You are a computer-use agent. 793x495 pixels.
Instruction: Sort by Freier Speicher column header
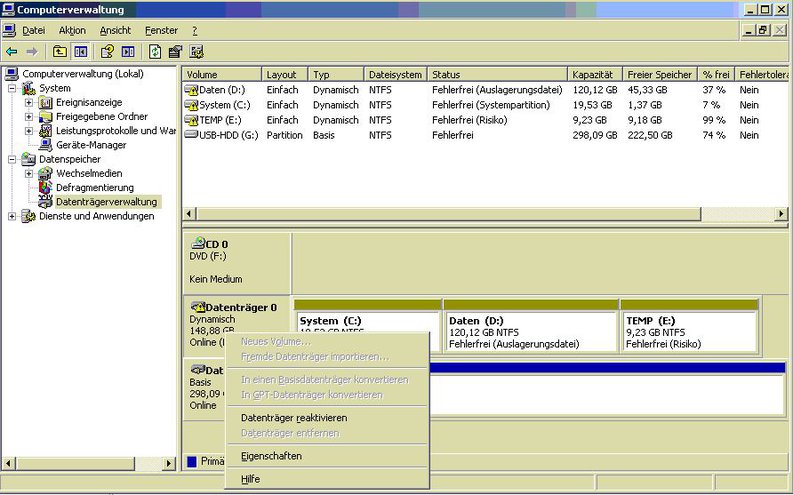tap(660, 74)
